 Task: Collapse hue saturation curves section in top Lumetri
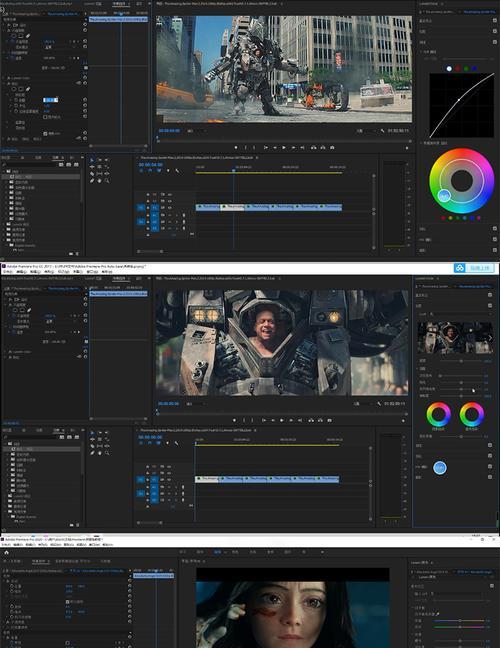point(421,143)
